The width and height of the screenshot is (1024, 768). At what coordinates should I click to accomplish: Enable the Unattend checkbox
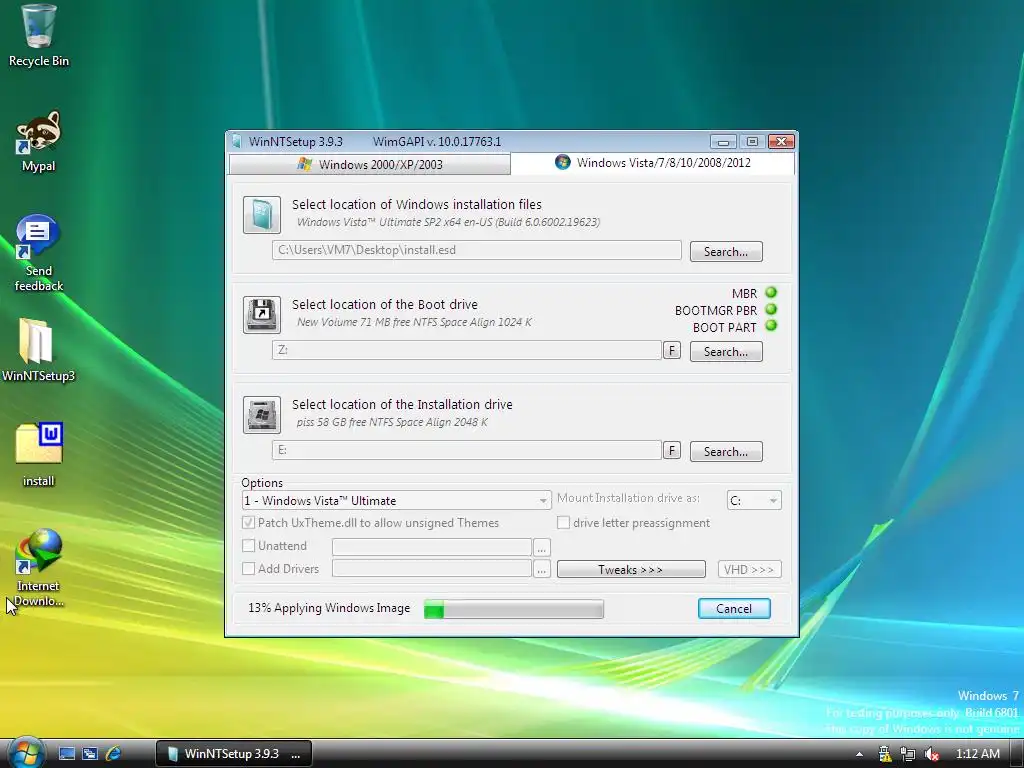[248, 545]
